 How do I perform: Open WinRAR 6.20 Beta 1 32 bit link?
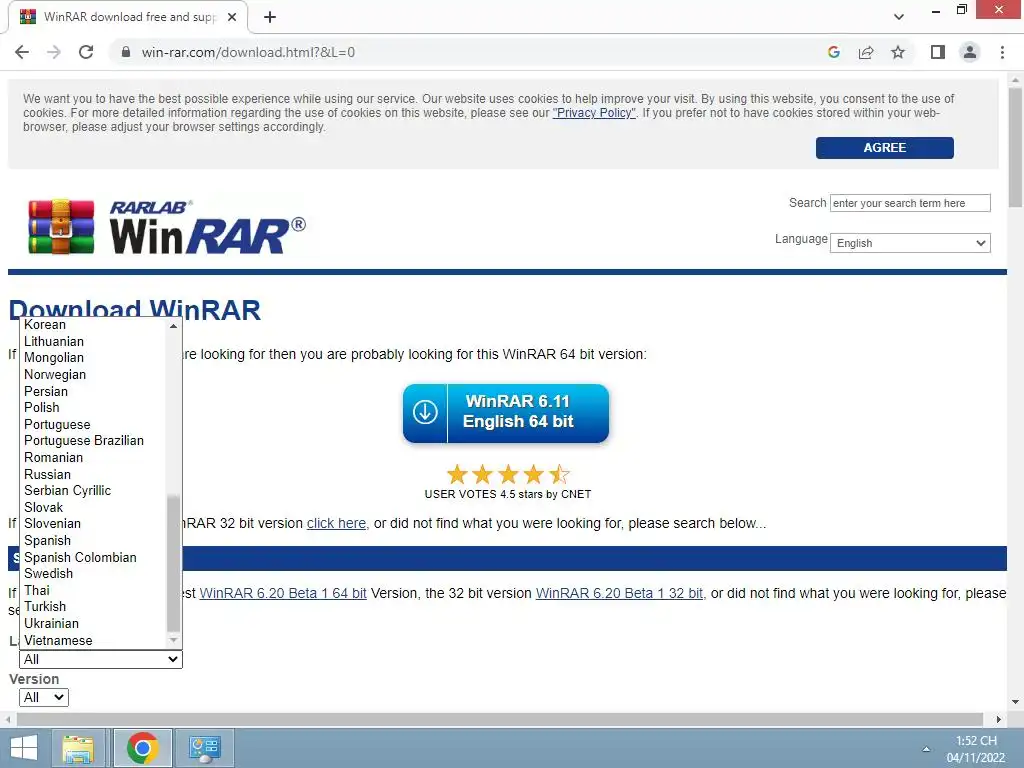pyautogui.click(x=619, y=593)
